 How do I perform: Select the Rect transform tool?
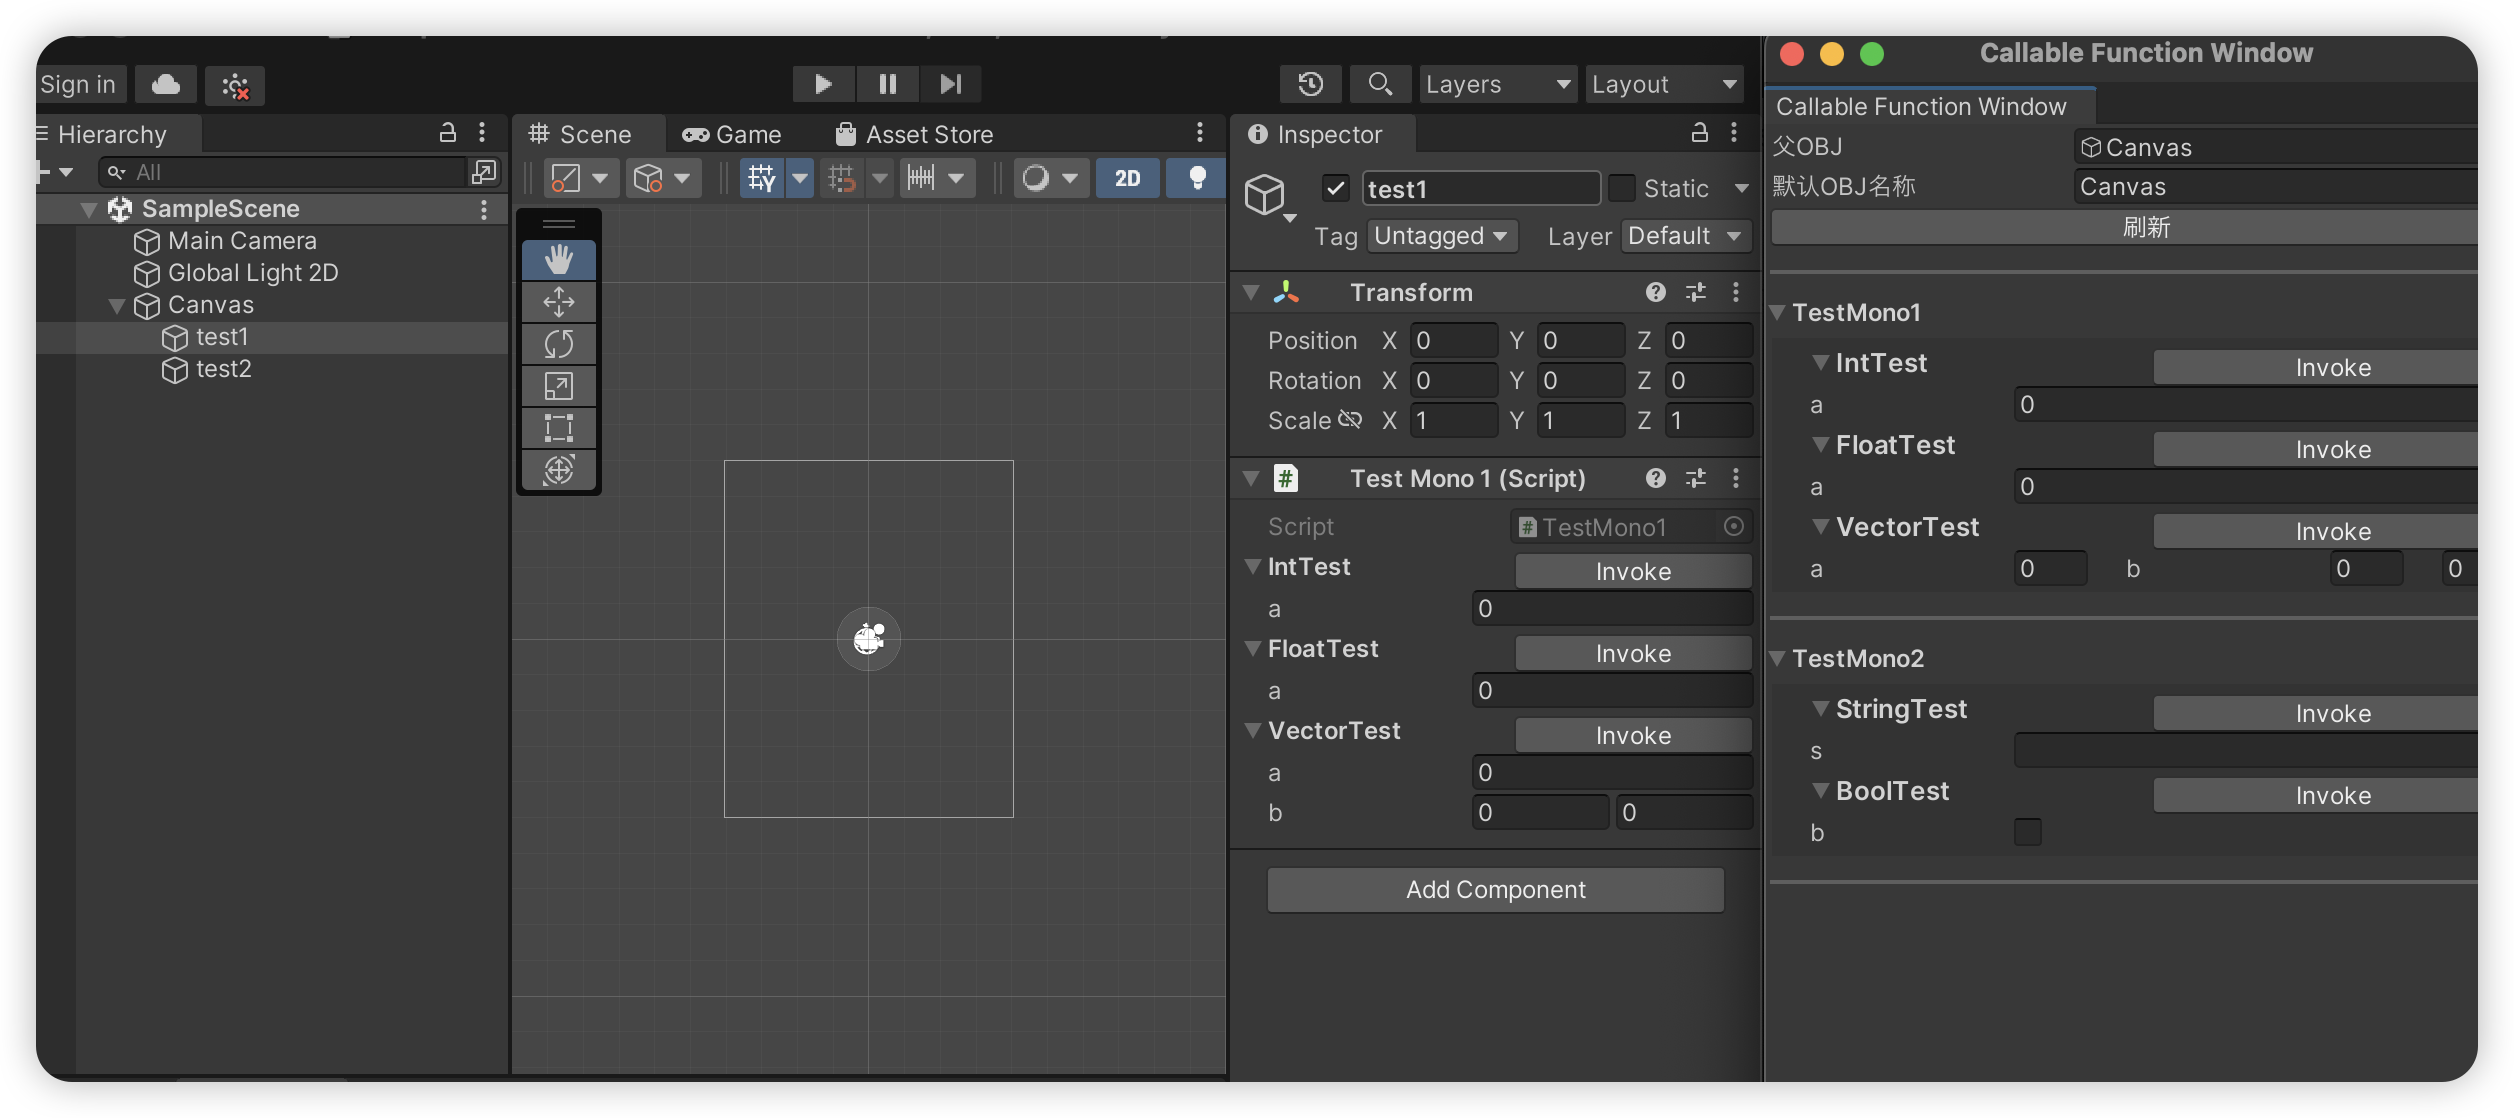pyautogui.click(x=558, y=428)
